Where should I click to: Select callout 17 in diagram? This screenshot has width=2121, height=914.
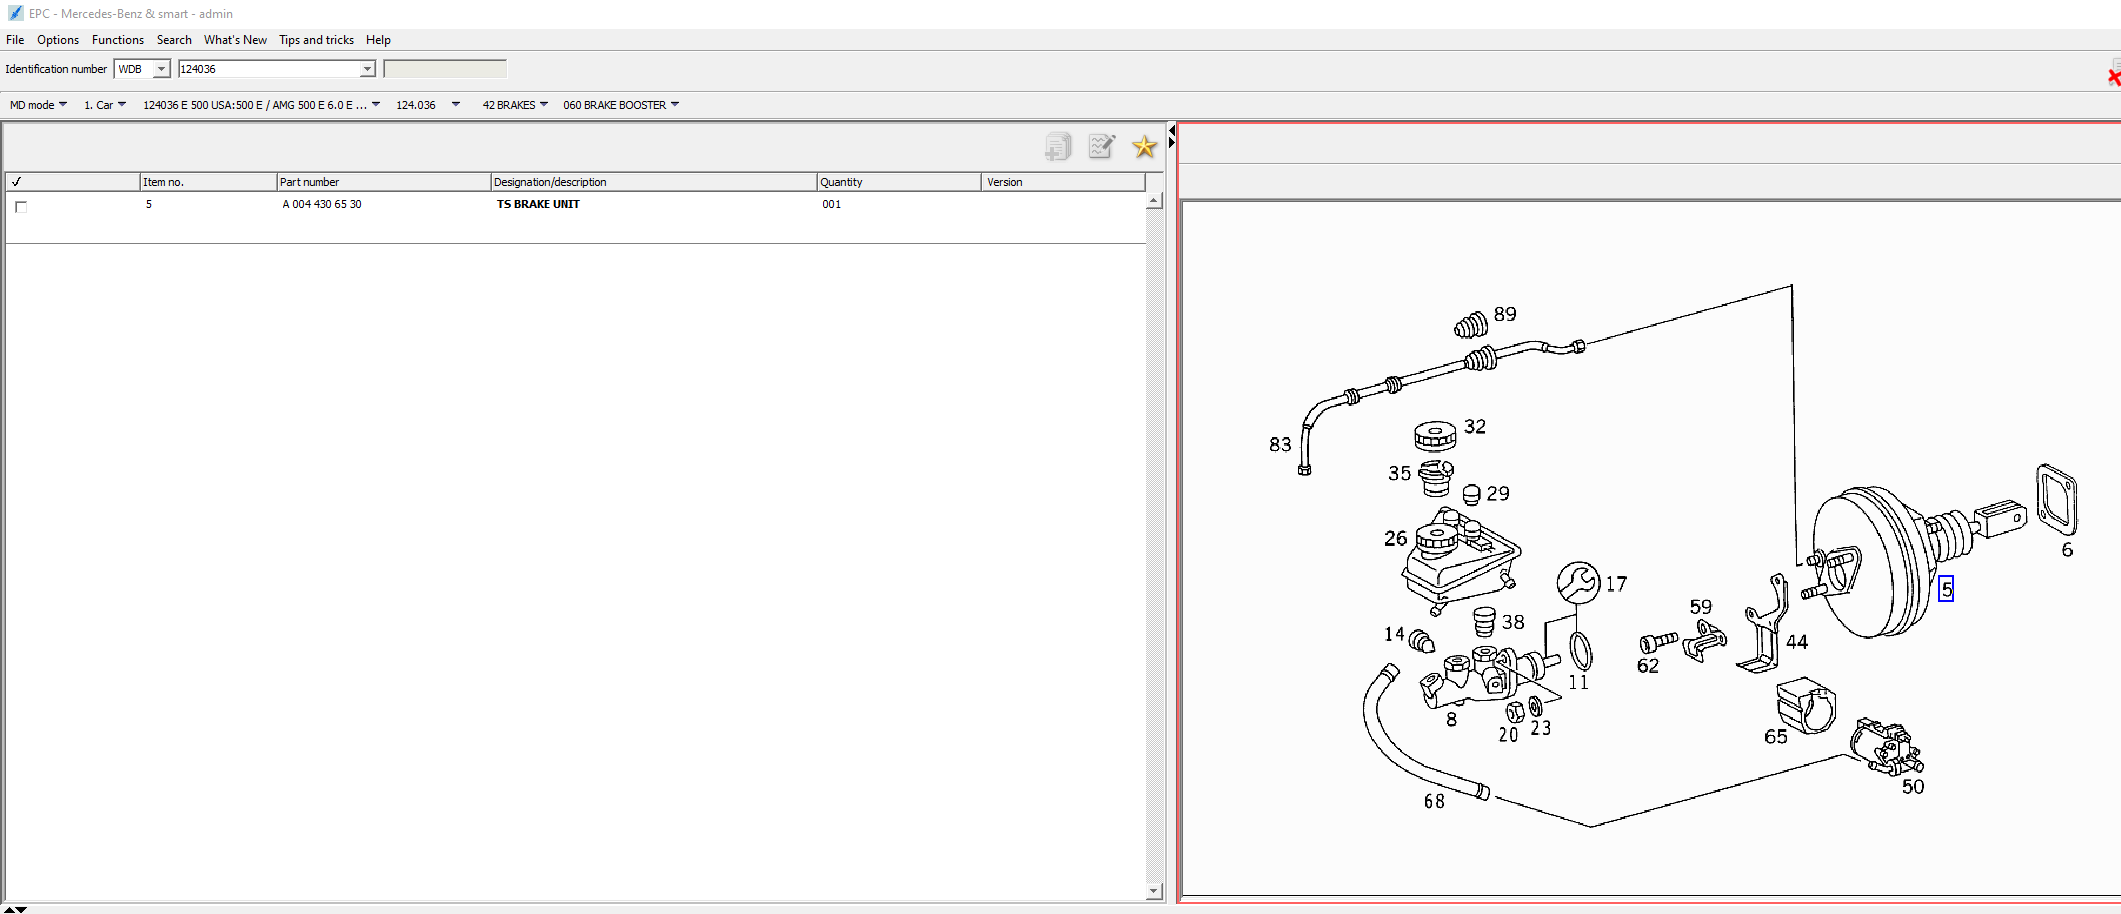pyautogui.click(x=1616, y=584)
